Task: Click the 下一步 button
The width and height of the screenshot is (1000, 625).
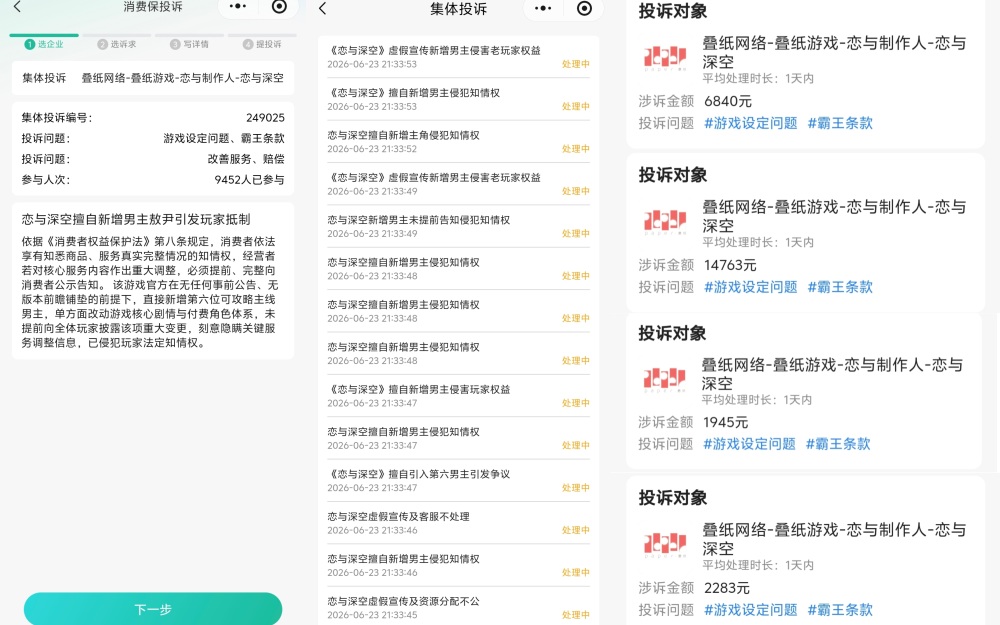Action: (153, 609)
